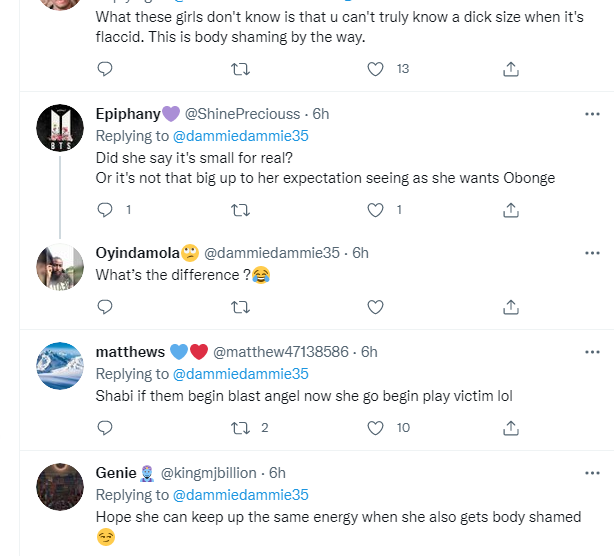View Genie's profile picture
The height and width of the screenshot is (556, 614).
point(59,488)
